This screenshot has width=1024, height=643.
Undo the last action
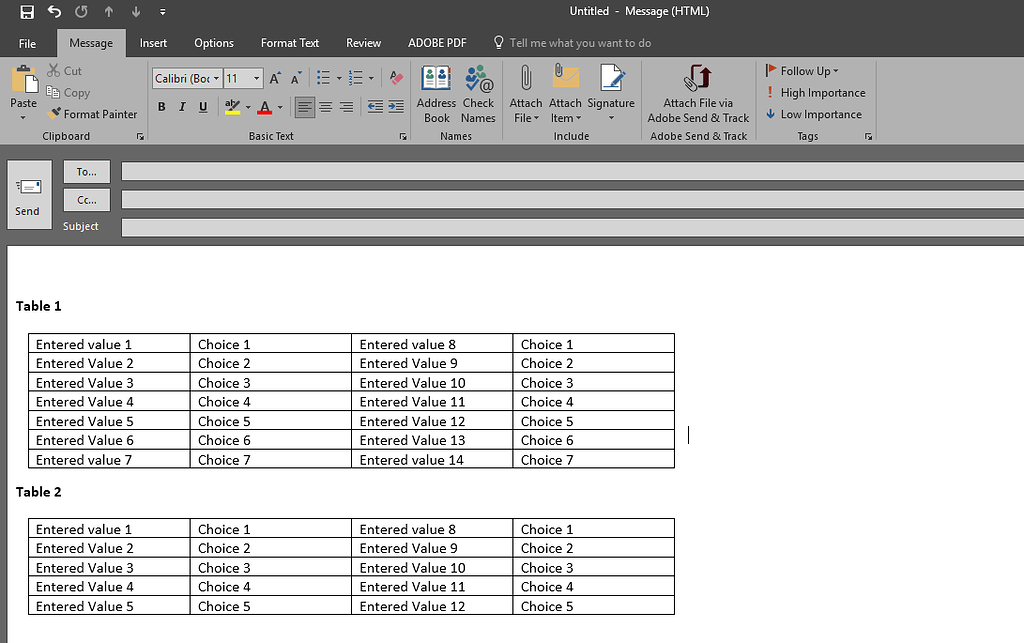54,11
